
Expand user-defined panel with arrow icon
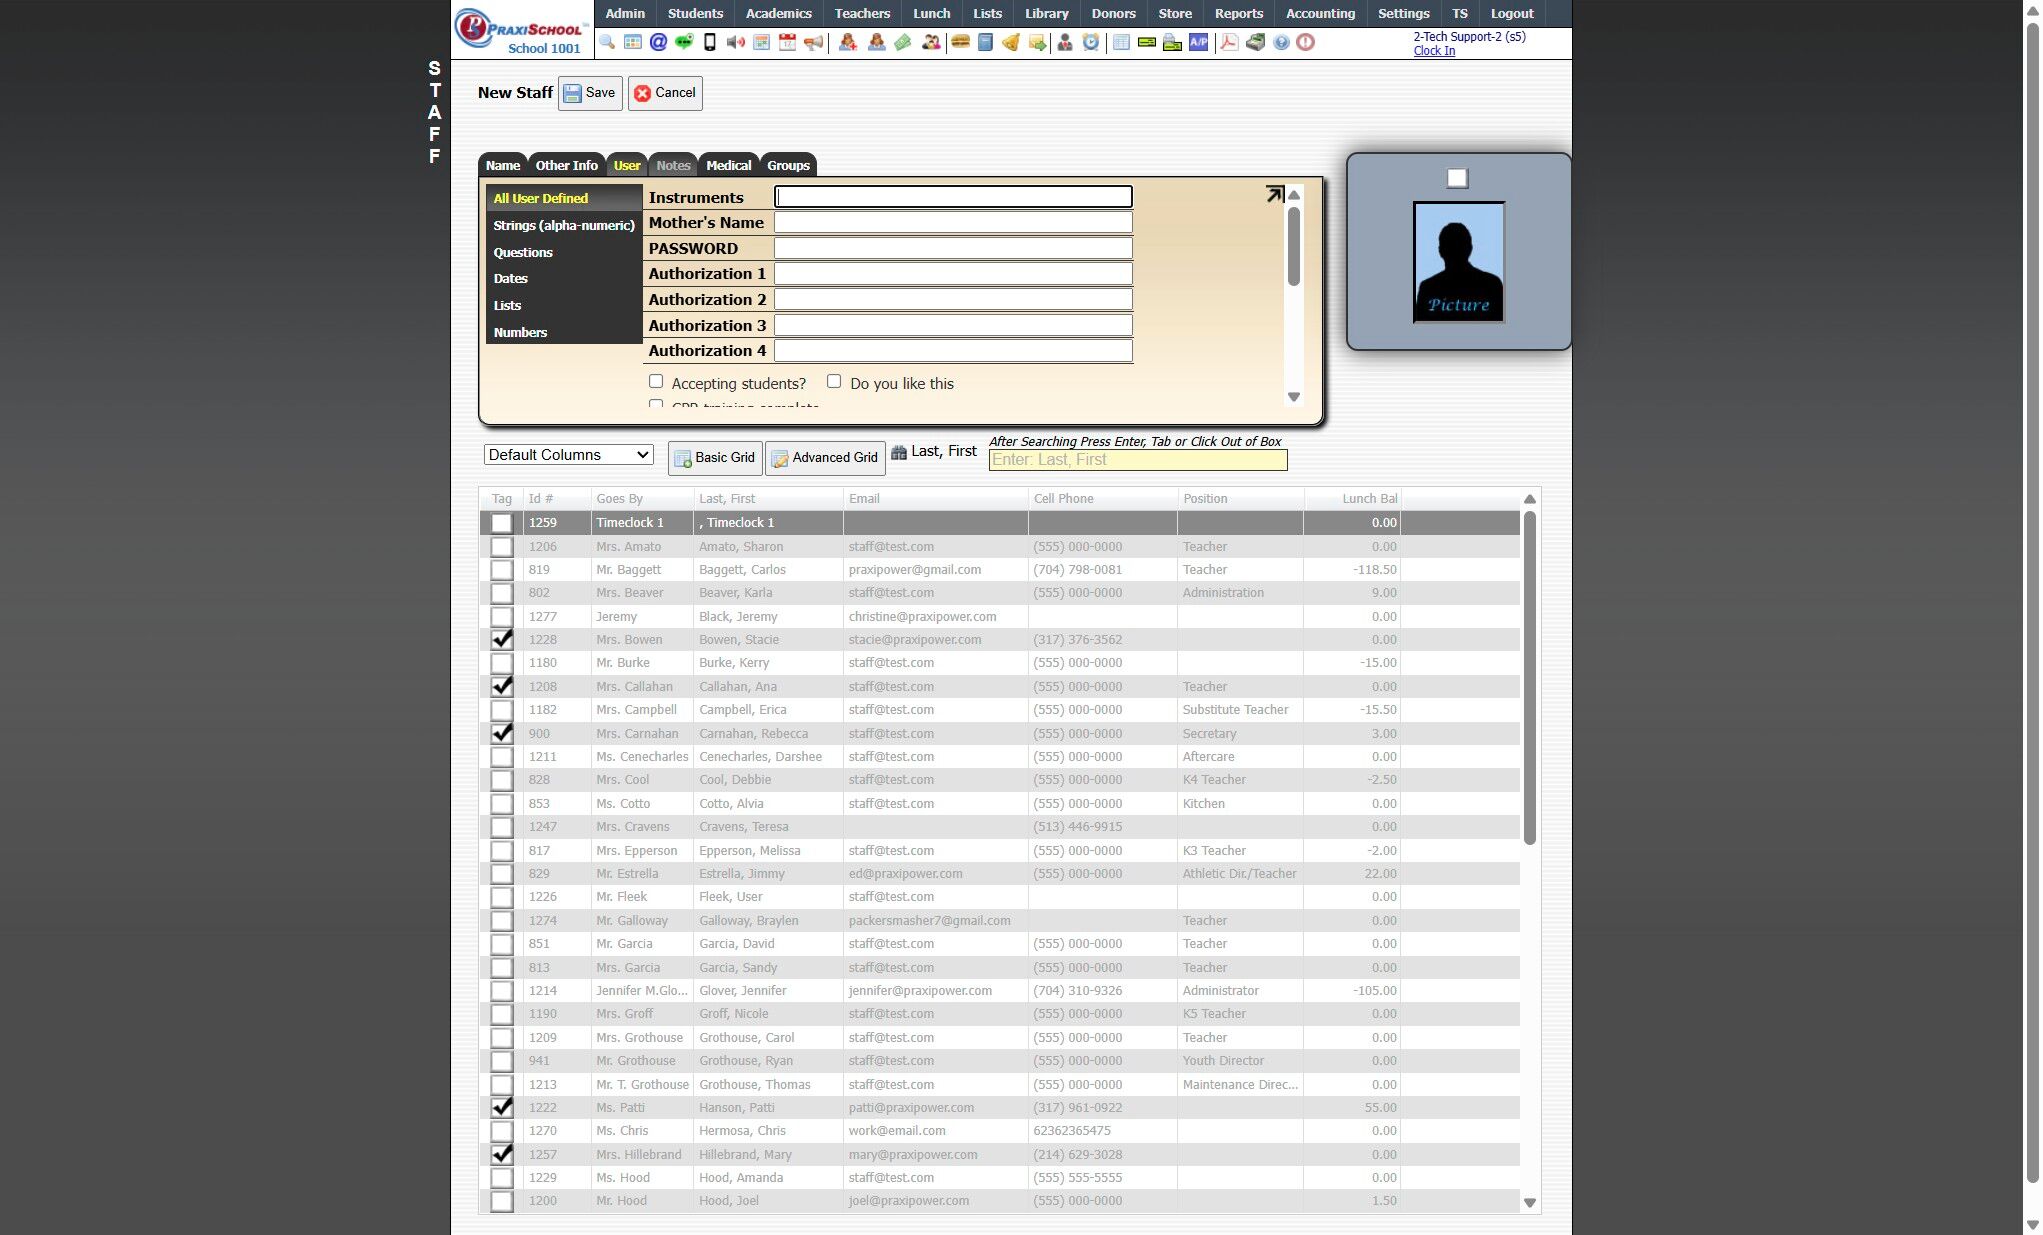(x=1273, y=195)
